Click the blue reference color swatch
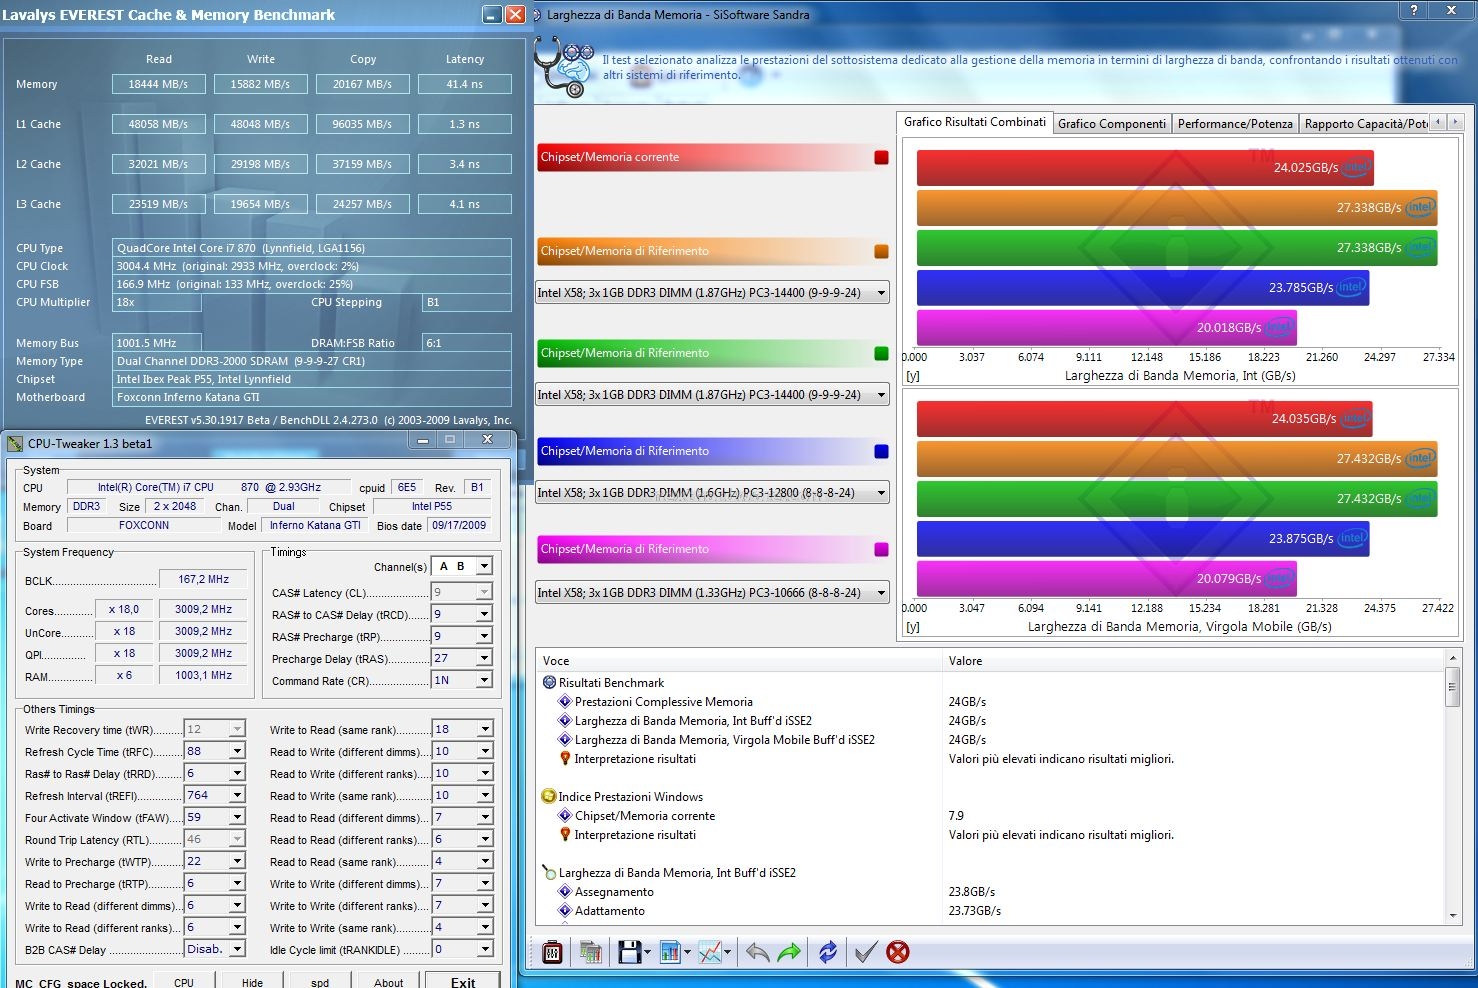Viewport: 1478px width, 988px height. [x=881, y=451]
